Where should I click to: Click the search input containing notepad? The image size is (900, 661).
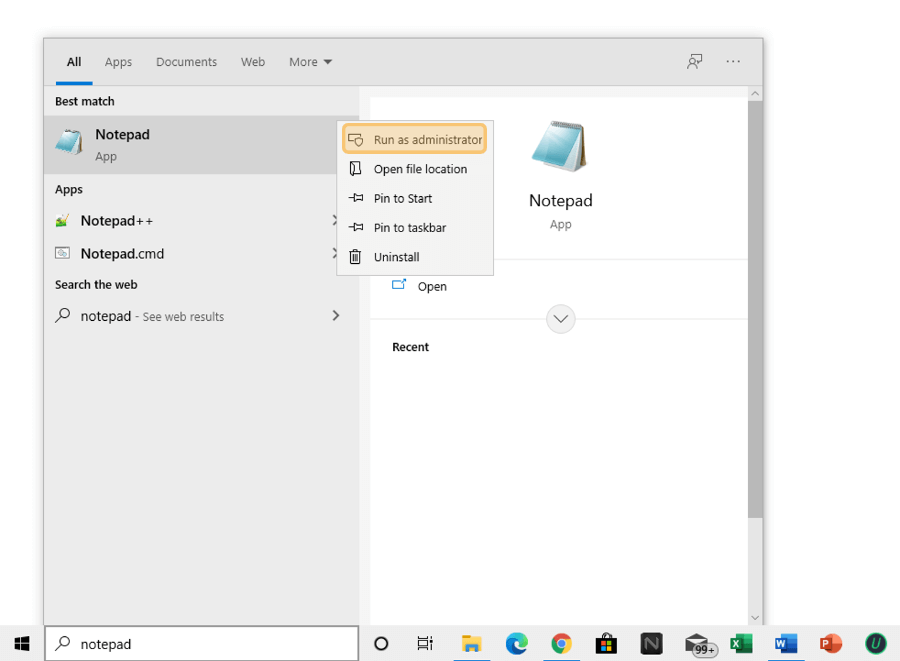(x=201, y=644)
